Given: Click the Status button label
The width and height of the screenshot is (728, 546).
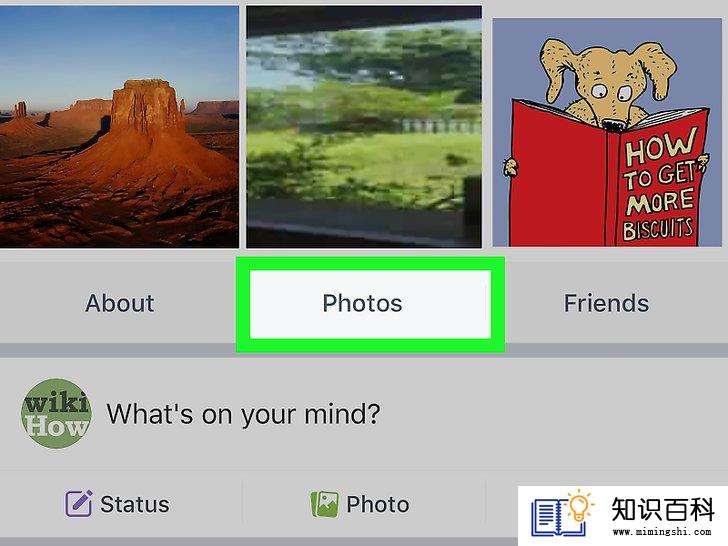Looking at the screenshot, I should click(x=135, y=504).
